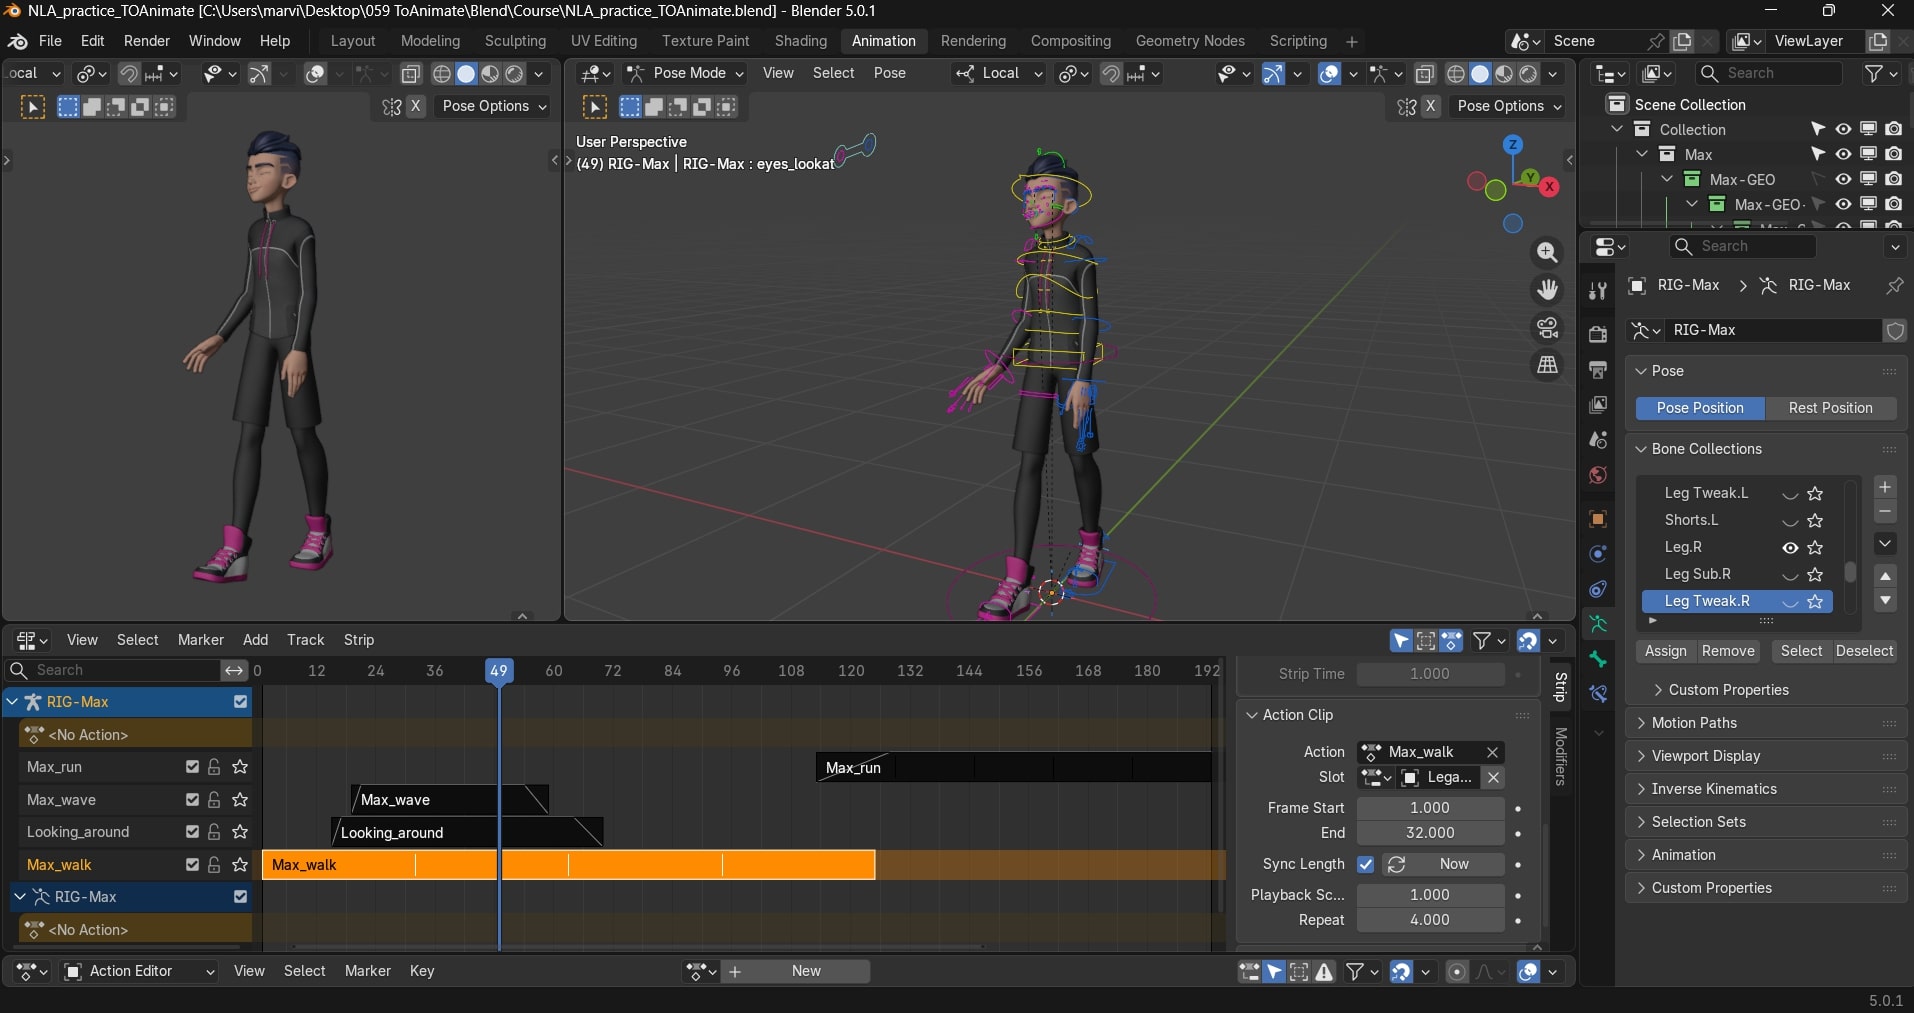This screenshot has height=1013, width=1914.
Task: Expand the Inverse Kinematics panel
Action: (1713, 789)
